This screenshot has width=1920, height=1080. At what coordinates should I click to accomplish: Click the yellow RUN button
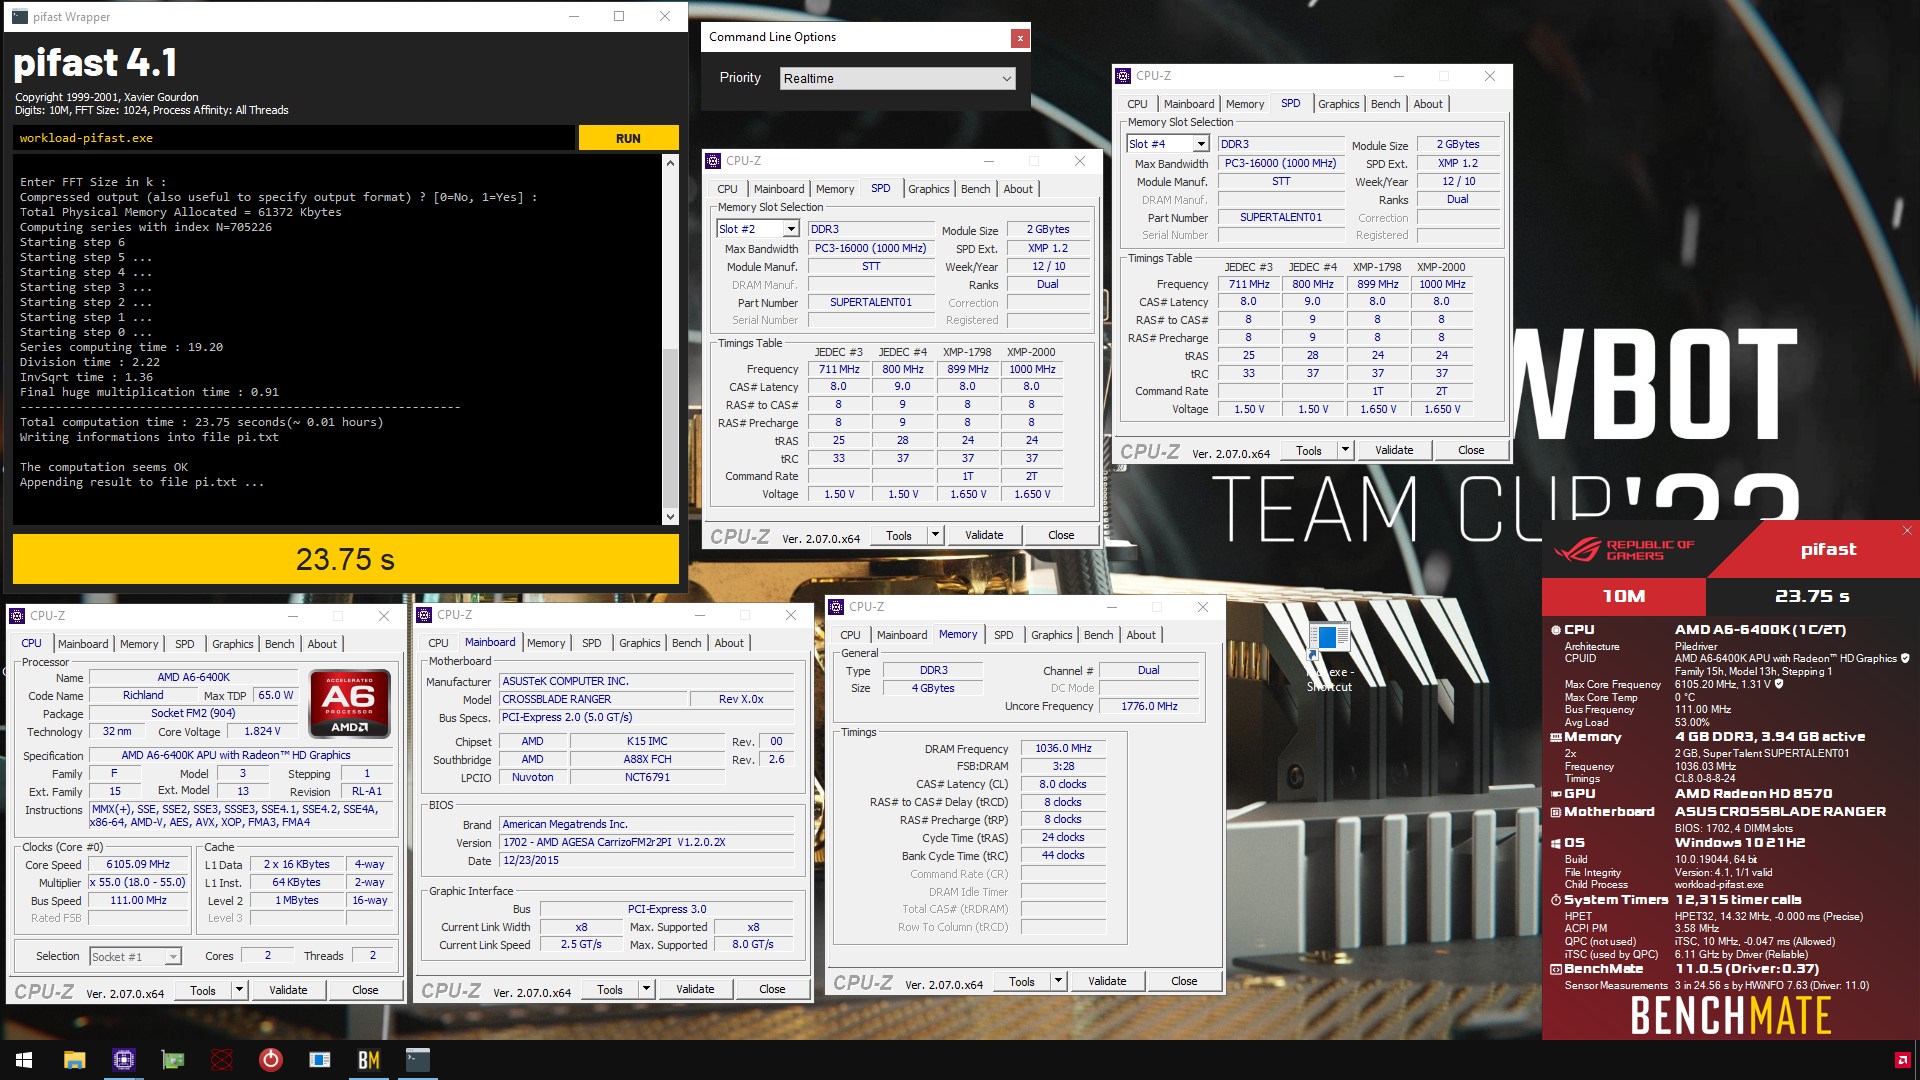tap(628, 138)
